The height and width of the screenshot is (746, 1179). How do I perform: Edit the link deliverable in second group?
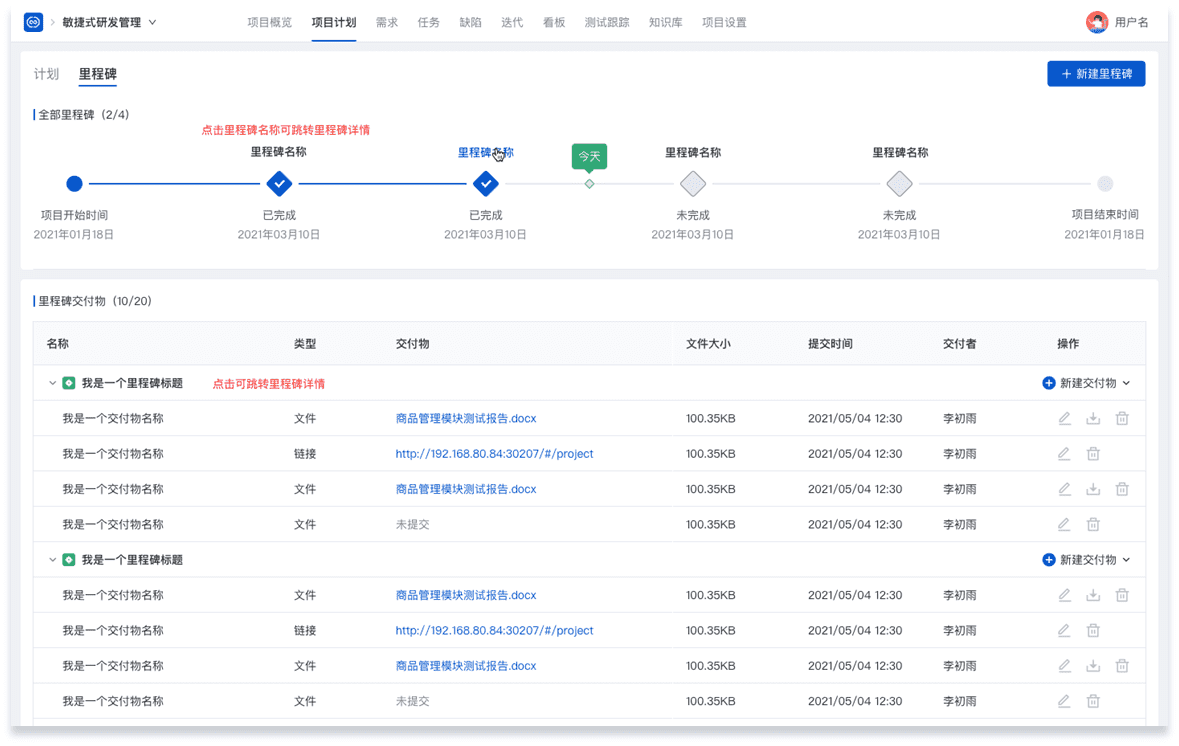pos(1064,631)
